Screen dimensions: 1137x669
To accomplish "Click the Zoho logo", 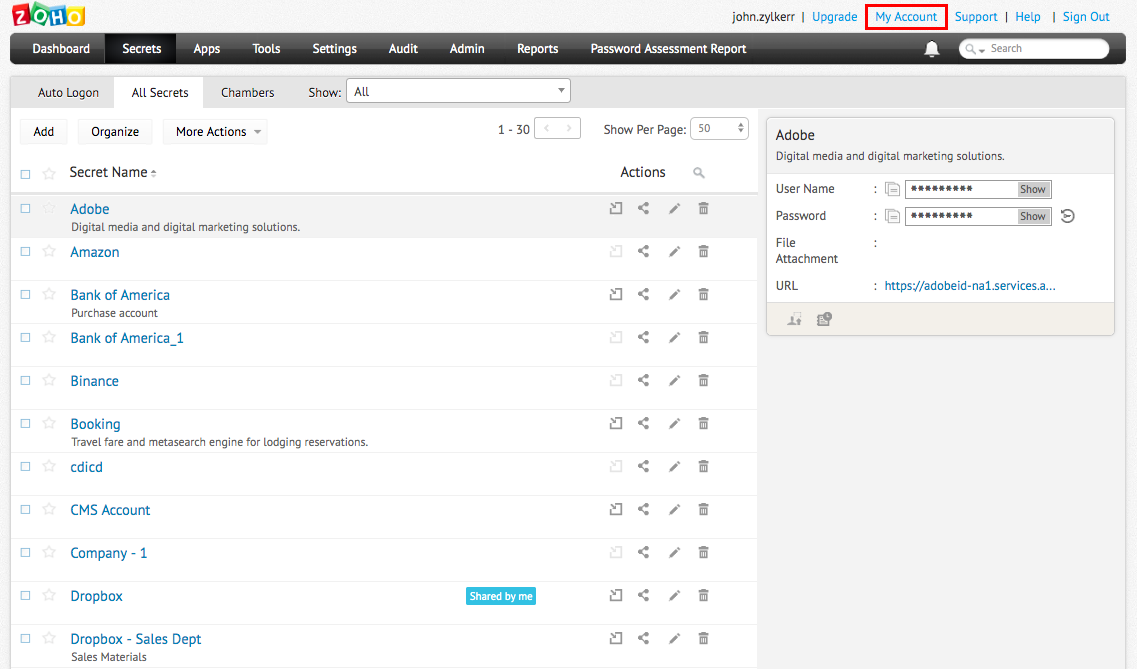I will 49,14.
